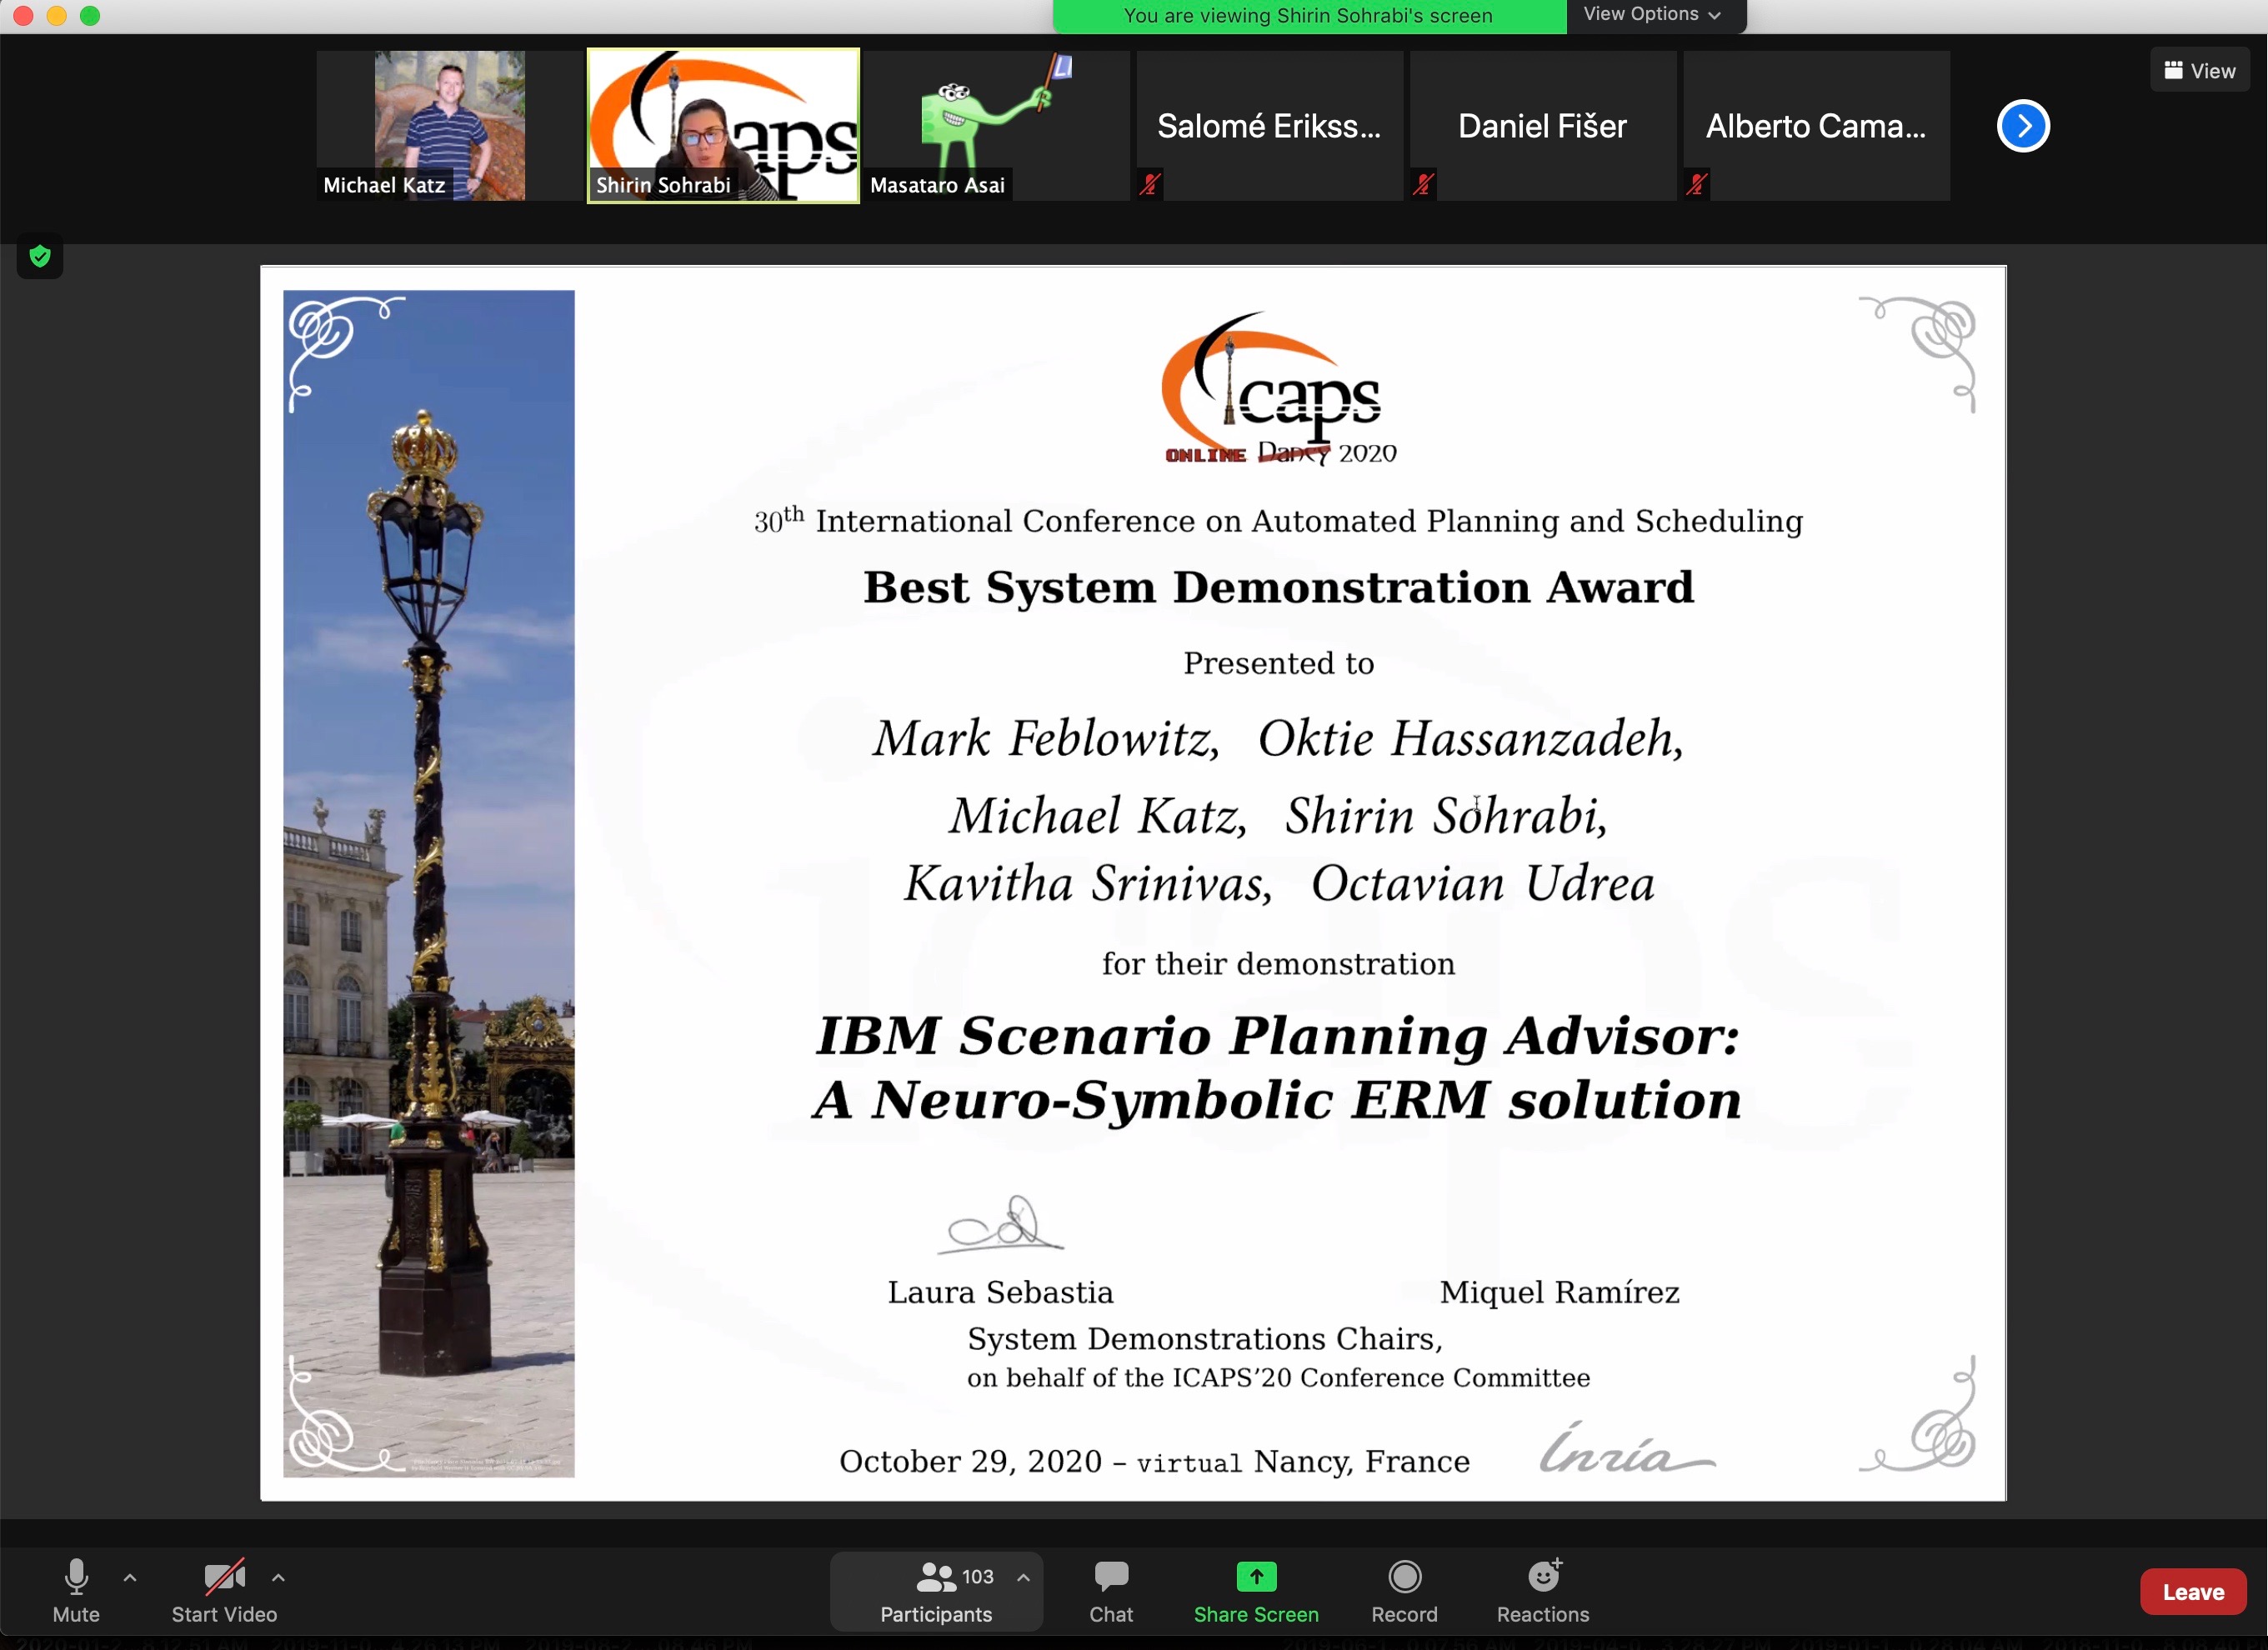
Task: Click the macOS yellow minimize window button
Action: tap(57, 15)
